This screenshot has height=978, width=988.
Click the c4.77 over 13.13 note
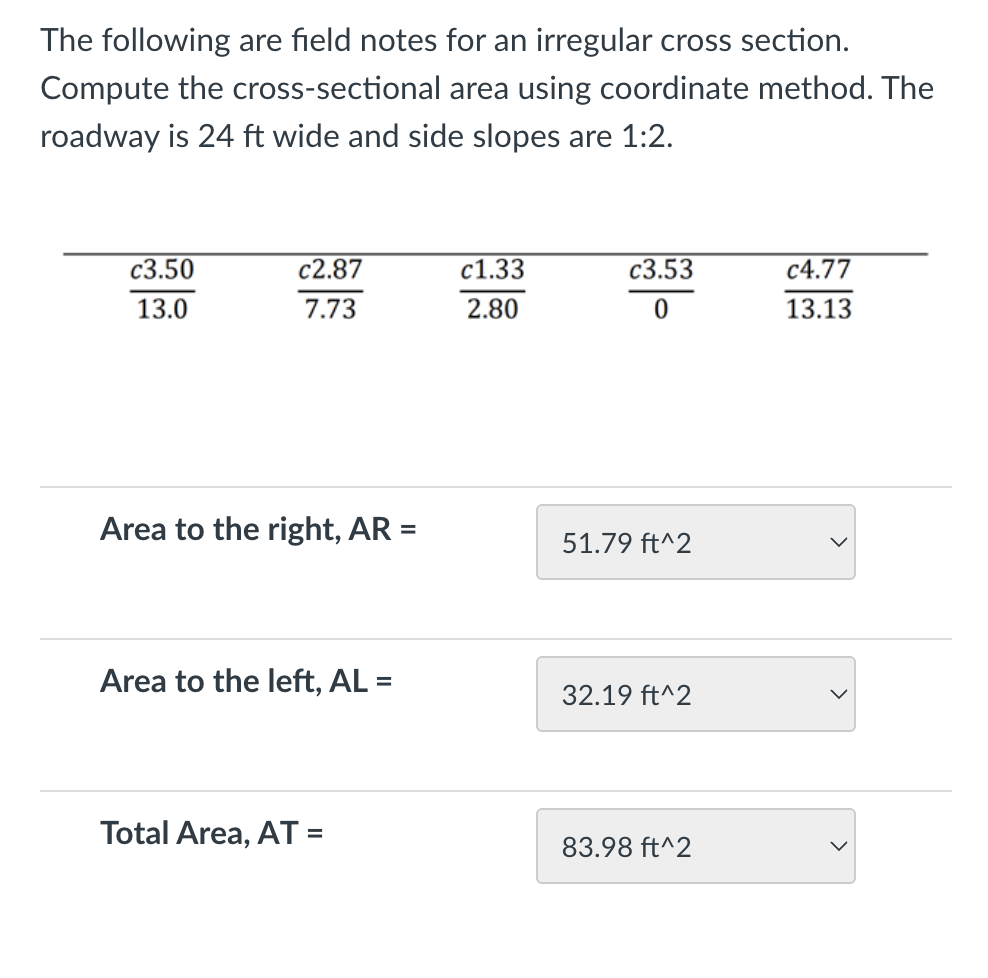[819, 288]
